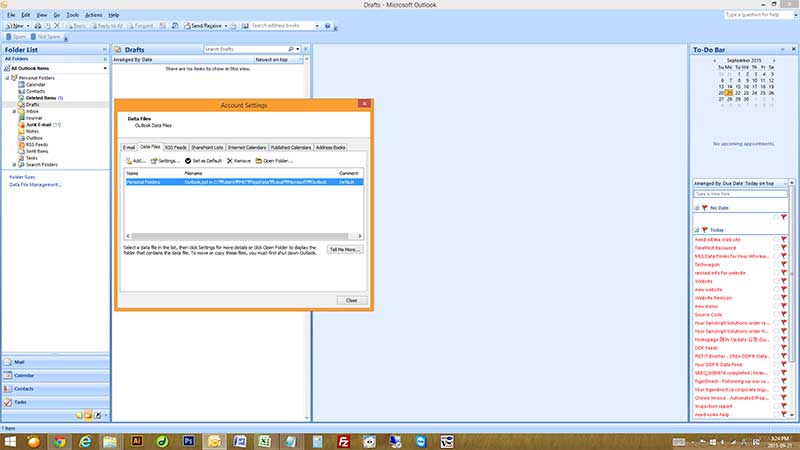The width and height of the screenshot is (800, 450).
Task: Click Open Folder in Account Settings
Action: (x=274, y=161)
